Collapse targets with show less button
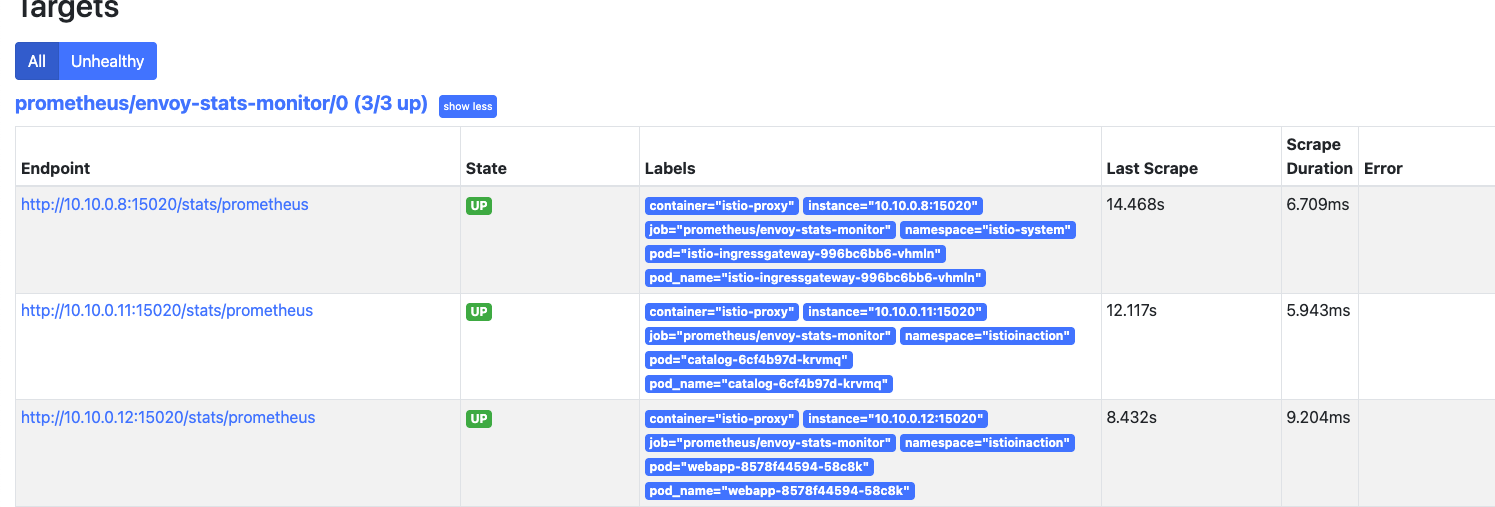 [468, 106]
